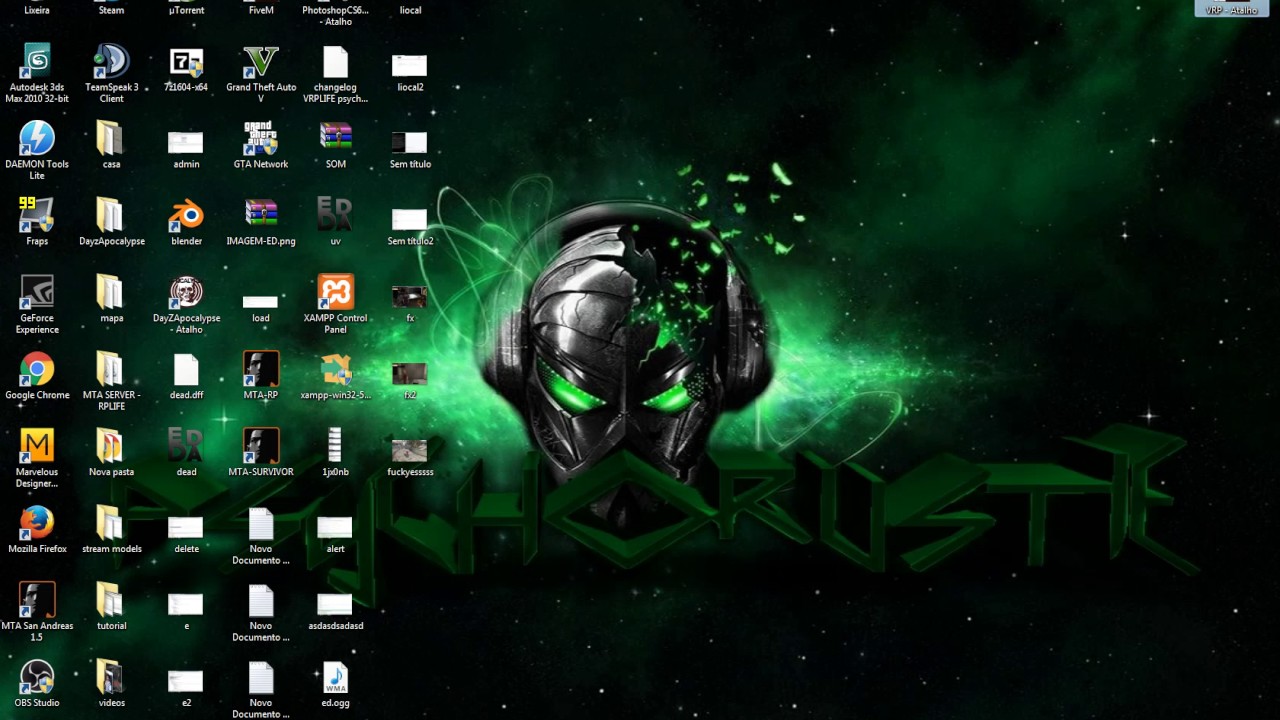Click the VRP - Atalho item
Screen dimensions: 1280x720
pyautogui.click(x=1232, y=9)
